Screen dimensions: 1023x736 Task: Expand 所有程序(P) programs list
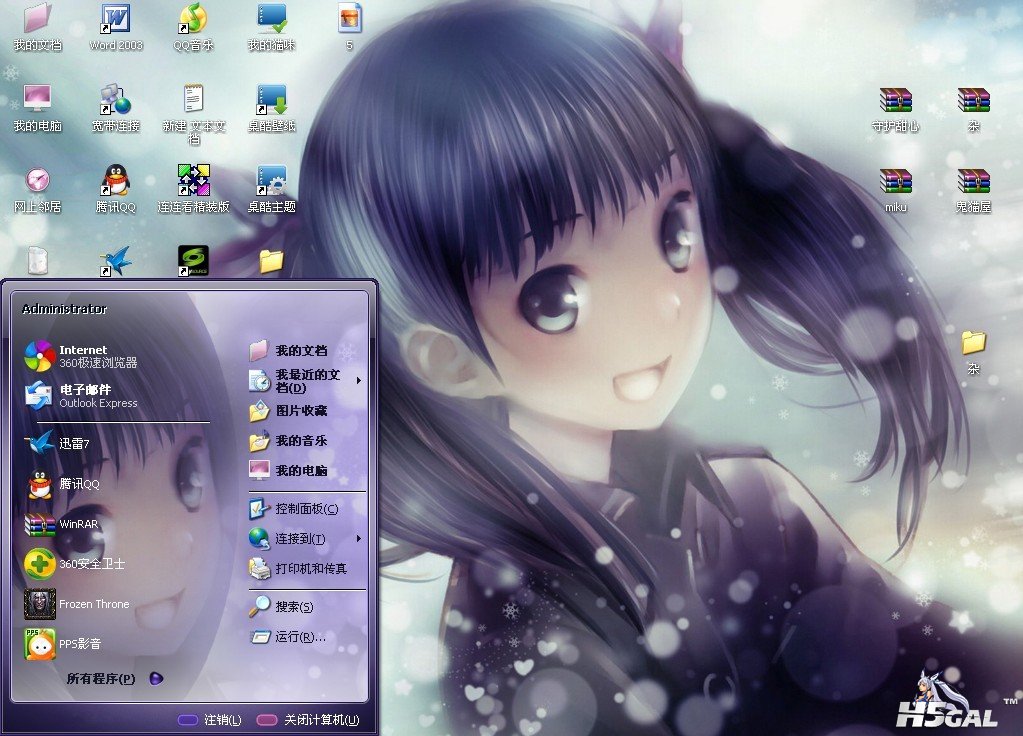[x=112, y=679]
